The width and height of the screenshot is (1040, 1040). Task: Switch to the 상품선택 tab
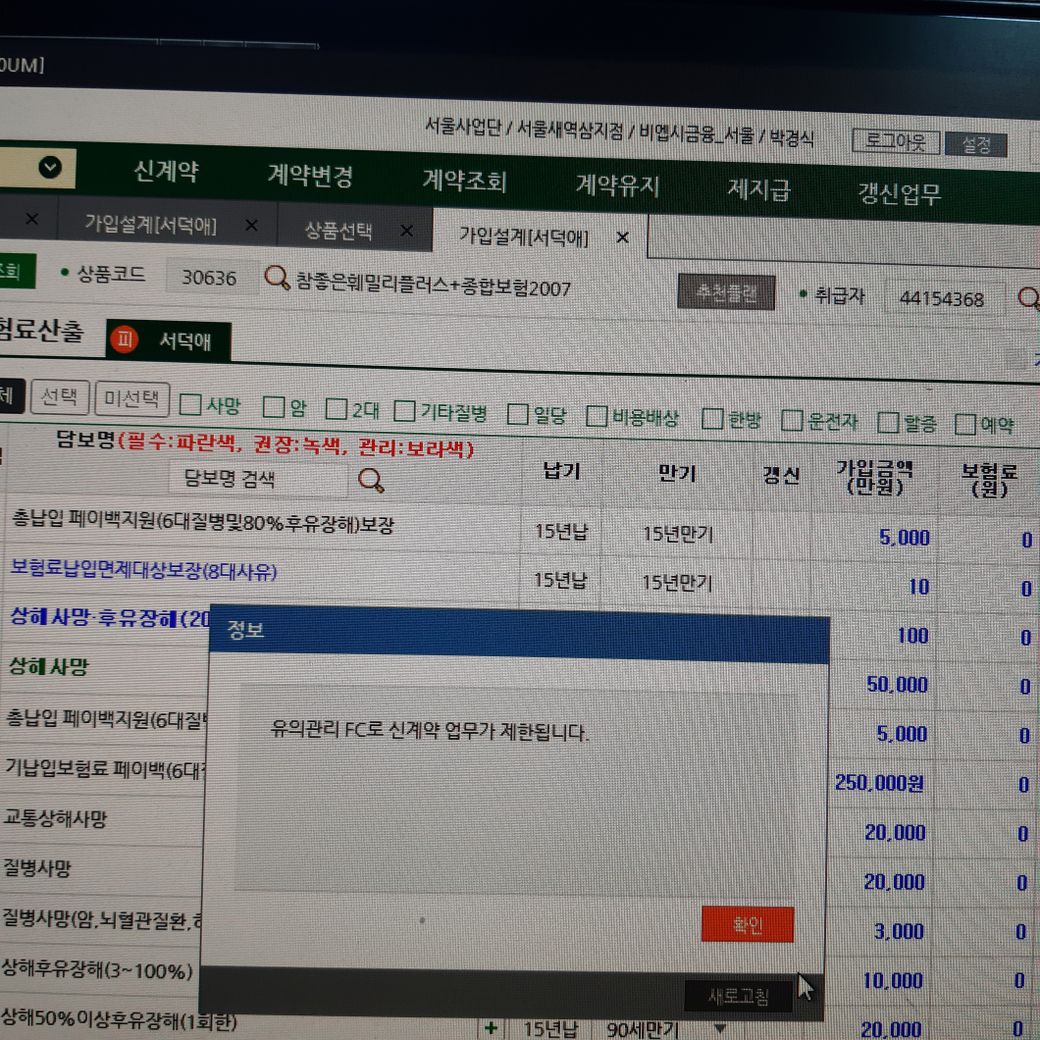(338, 231)
